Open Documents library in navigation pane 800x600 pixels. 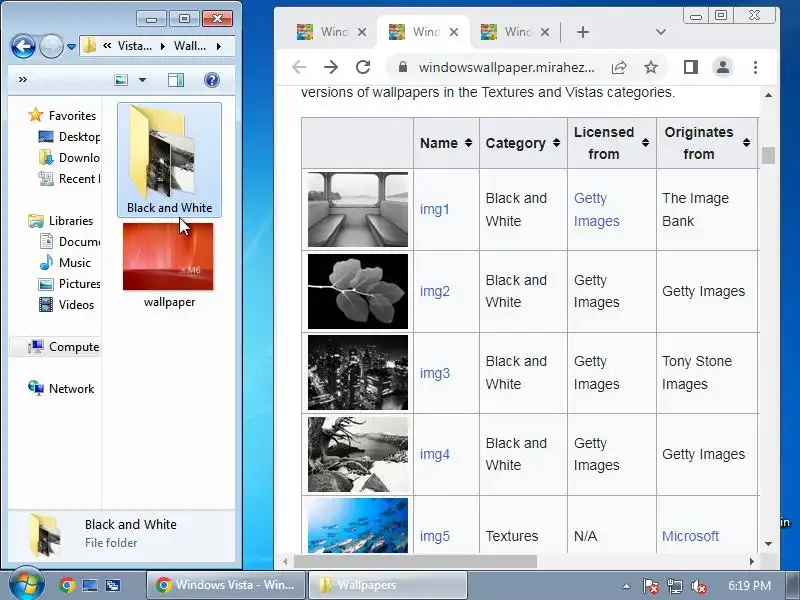tap(69, 241)
